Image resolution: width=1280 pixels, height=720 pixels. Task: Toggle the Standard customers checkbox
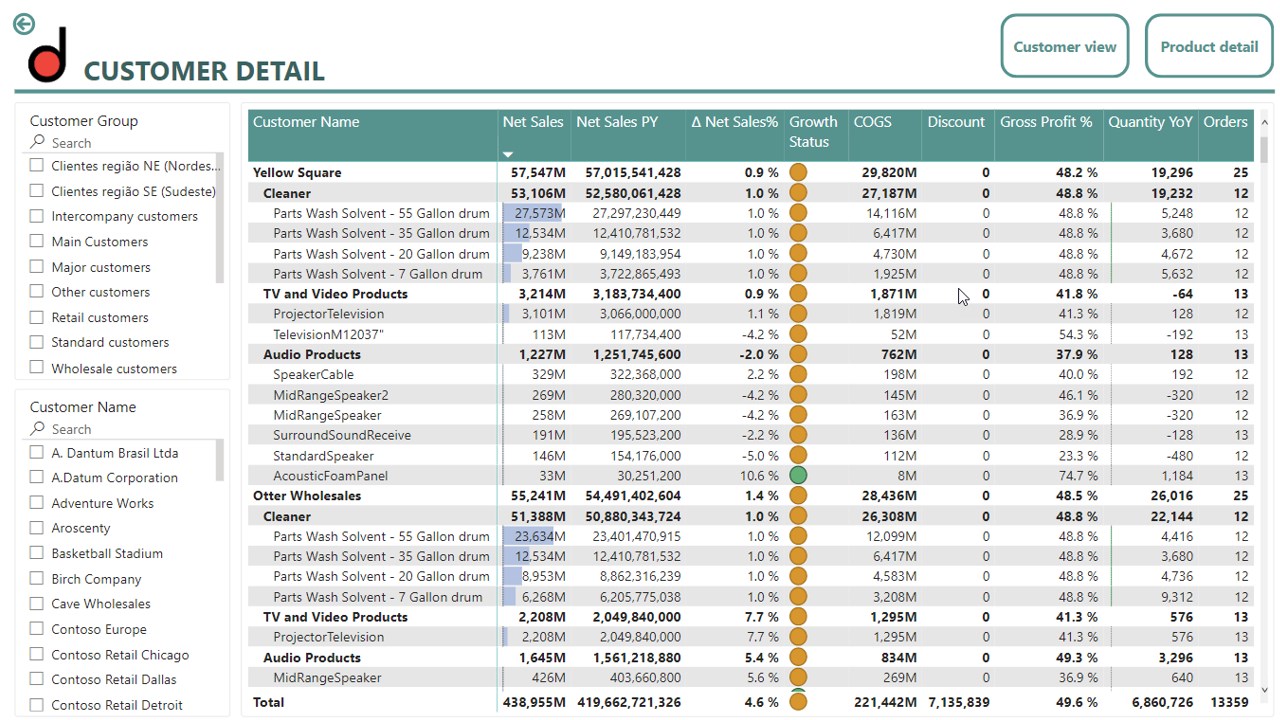point(37,342)
